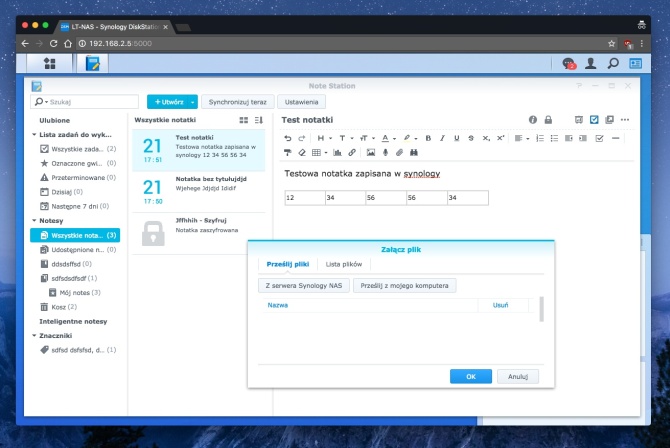Viewport: 670px width, 448px height.
Task: Open the note info icon
Action: (x=533, y=120)
